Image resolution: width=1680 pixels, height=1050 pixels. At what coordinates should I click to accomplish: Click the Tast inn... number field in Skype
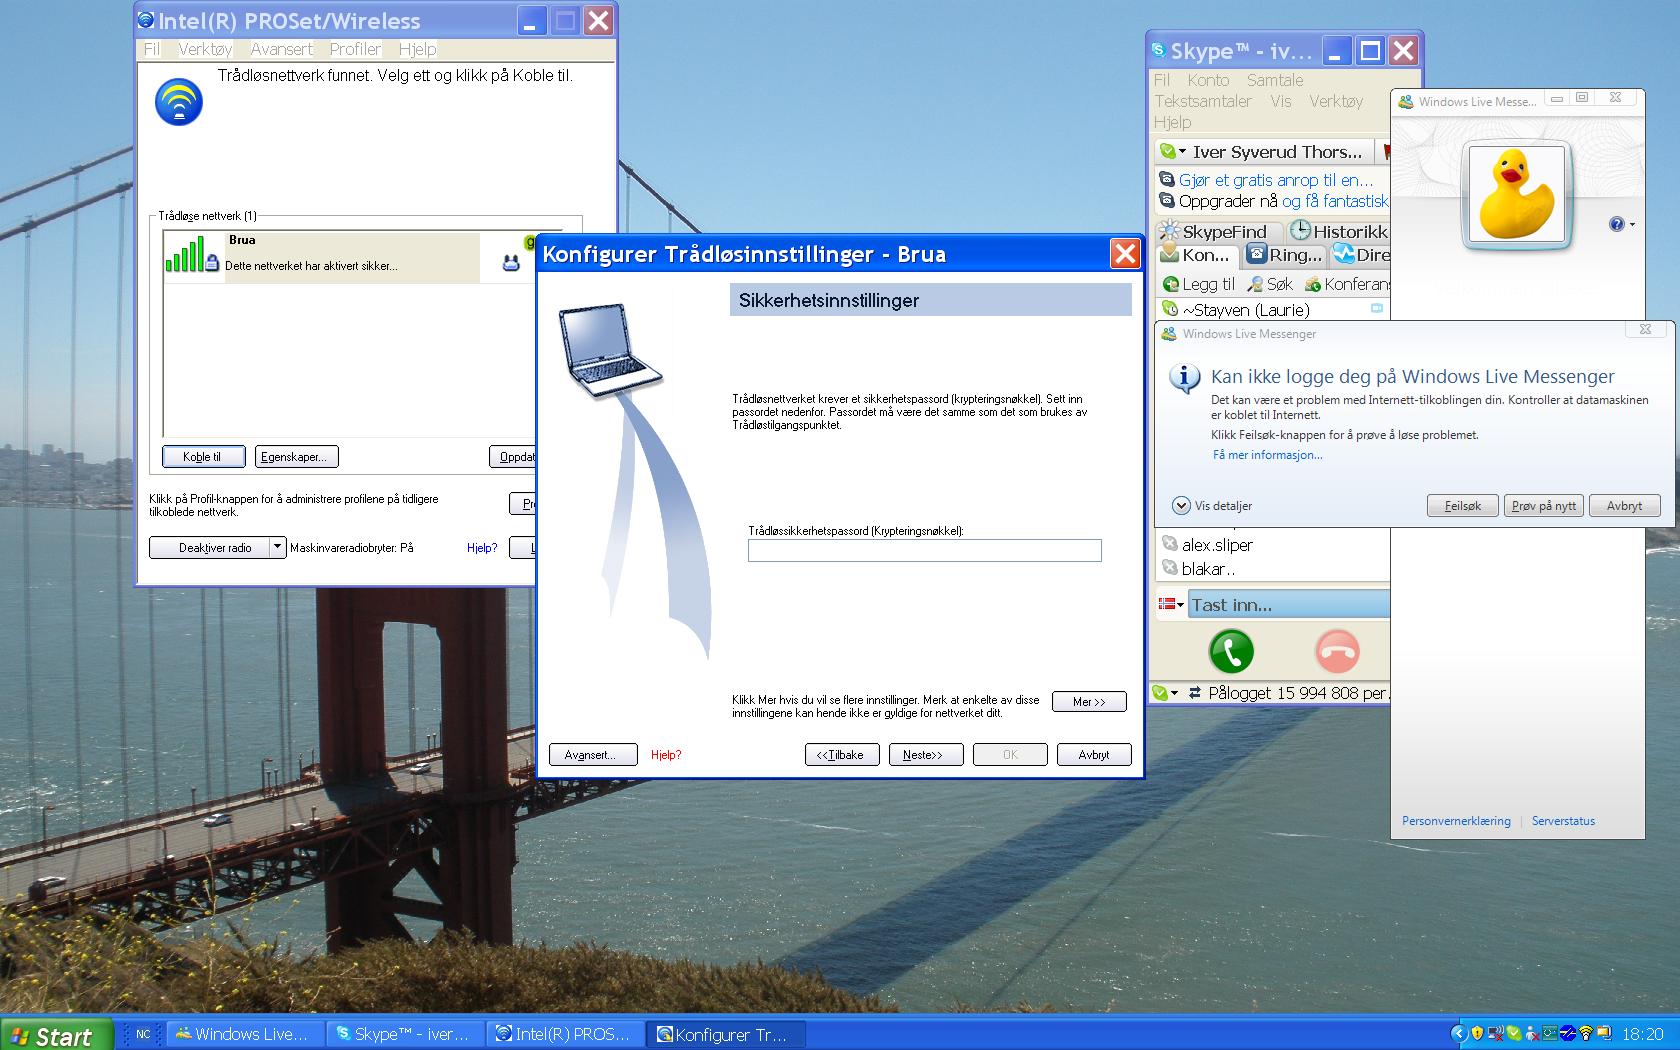1289,604
